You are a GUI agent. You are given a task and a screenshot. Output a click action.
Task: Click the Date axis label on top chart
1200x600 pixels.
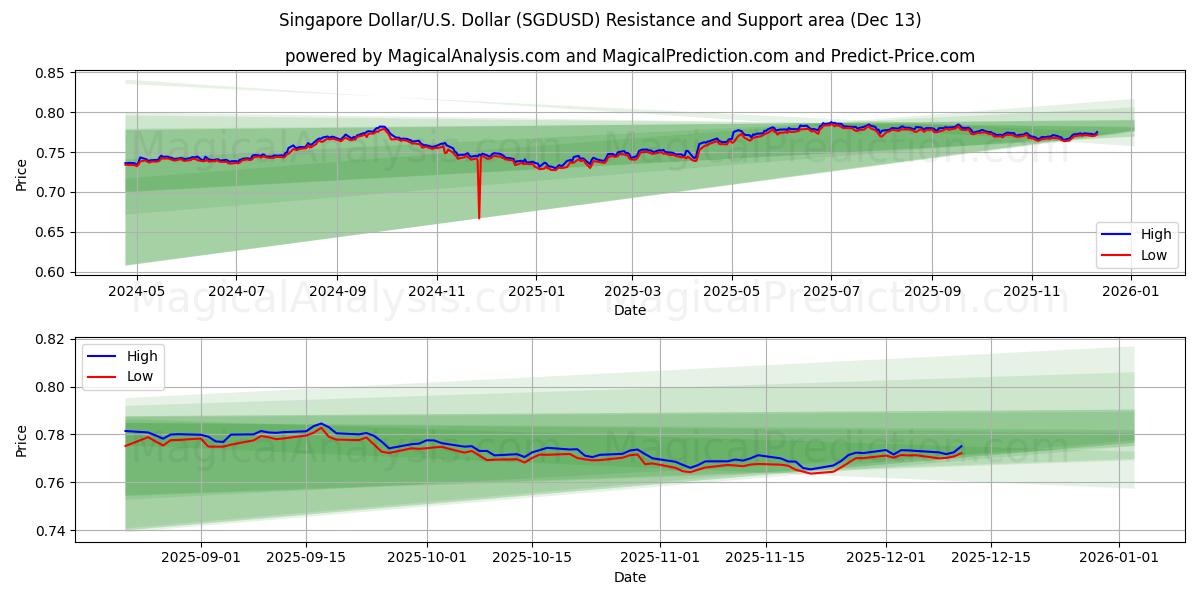[628, 311]
